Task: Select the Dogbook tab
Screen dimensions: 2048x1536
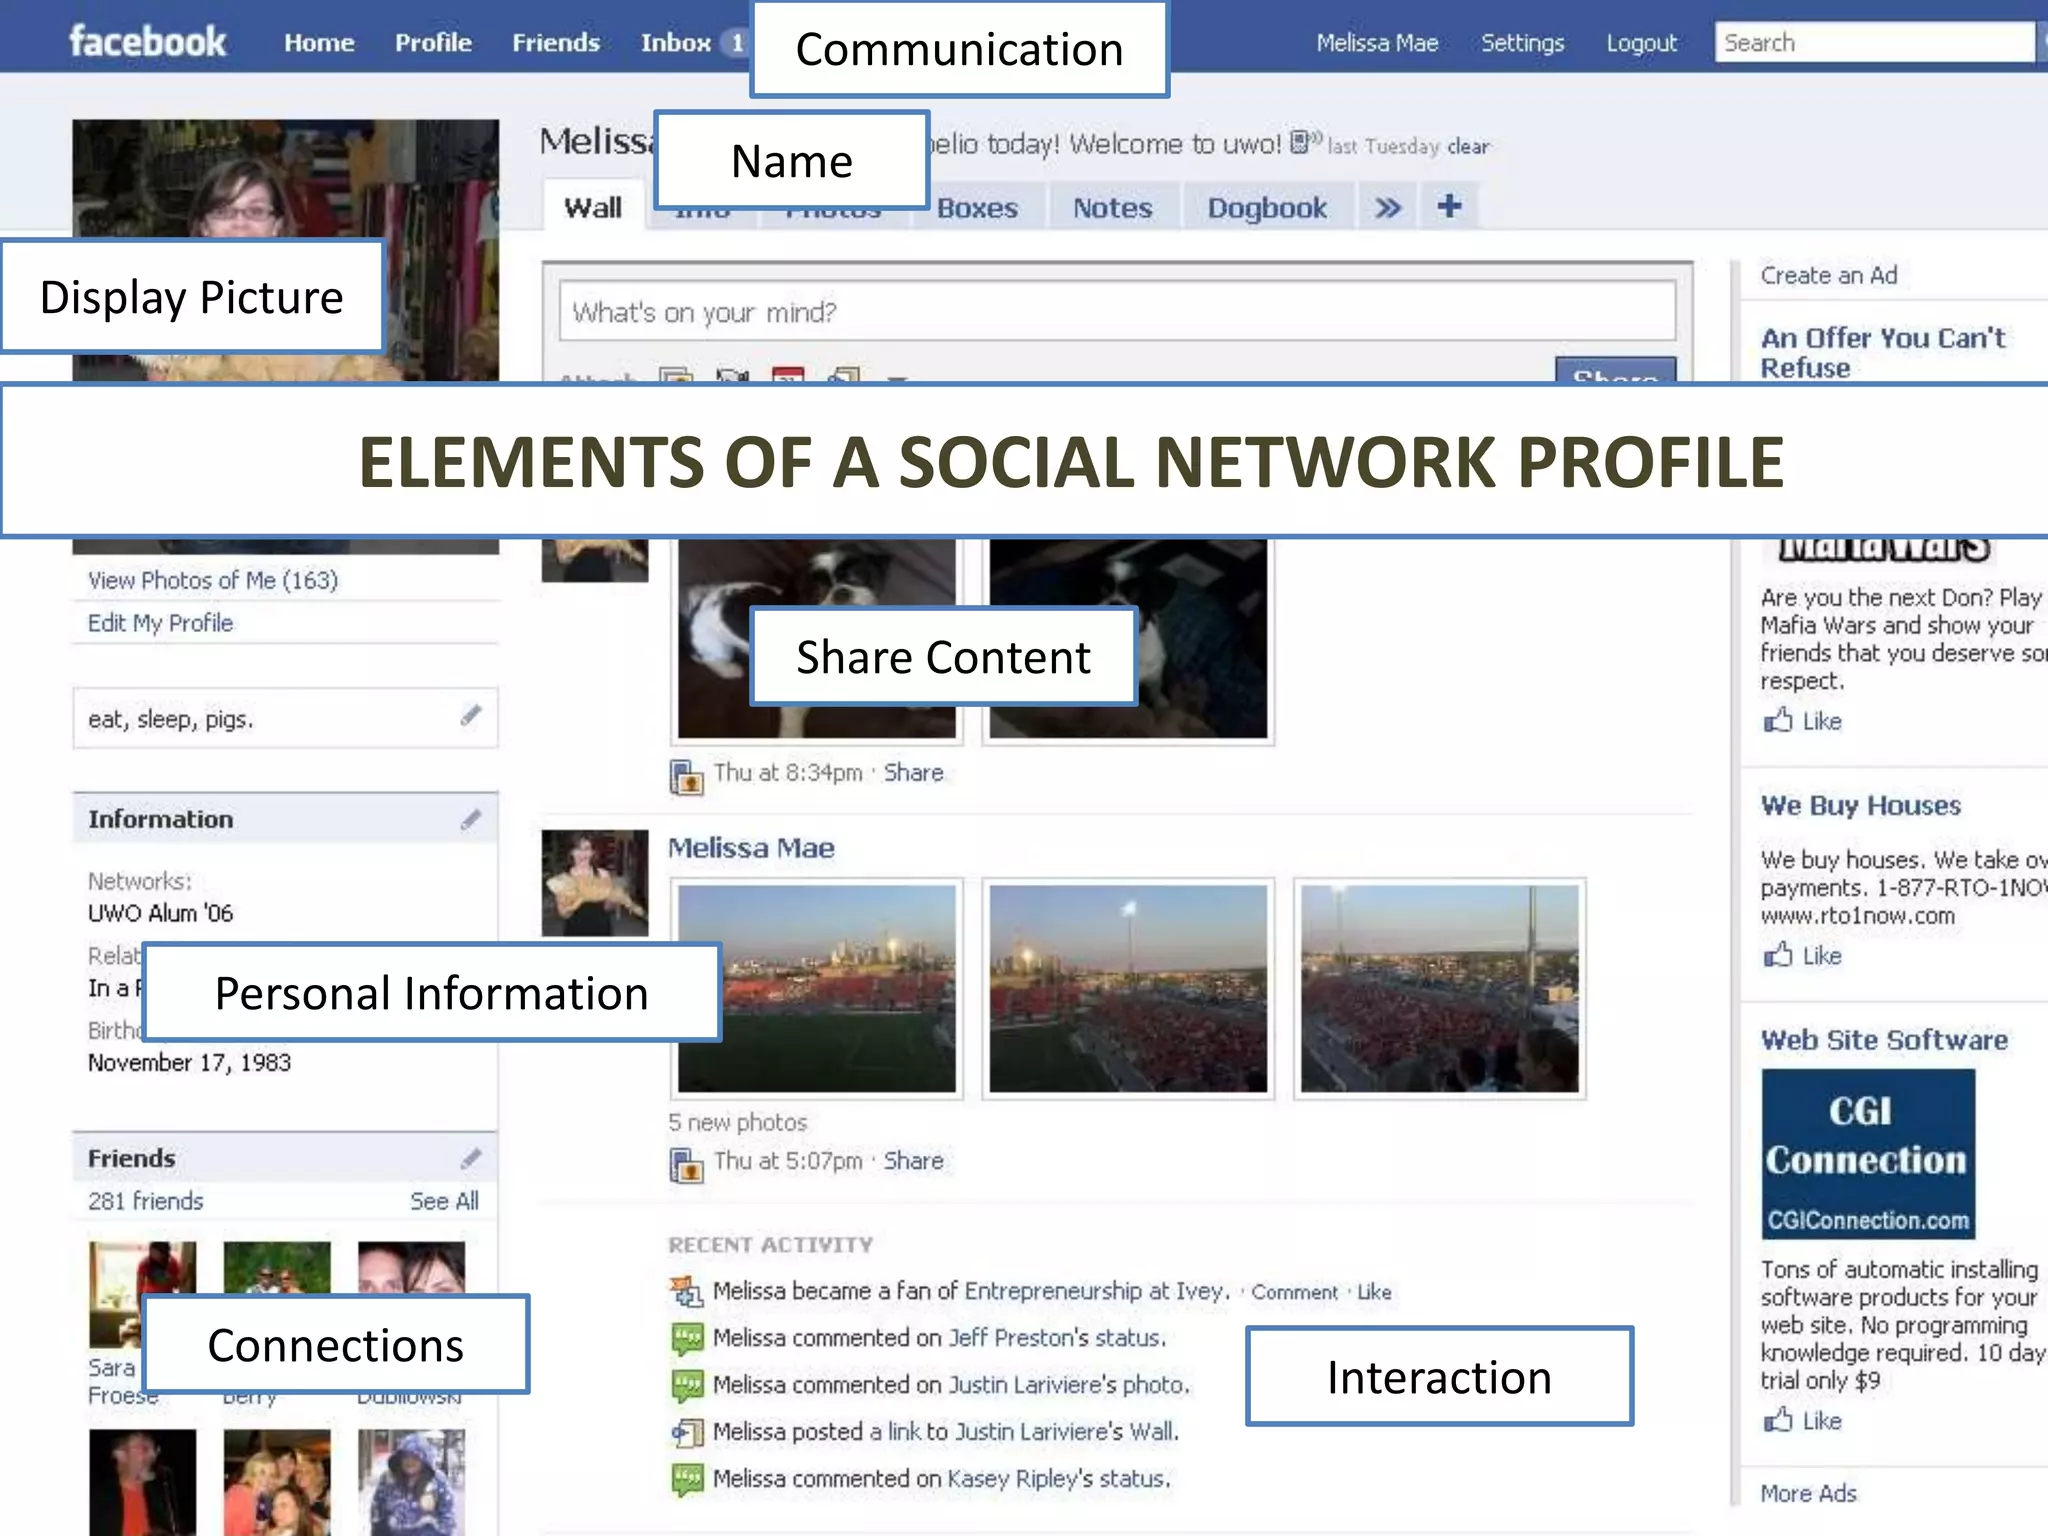Action: pyautogui.click(x=1267, y=207)
